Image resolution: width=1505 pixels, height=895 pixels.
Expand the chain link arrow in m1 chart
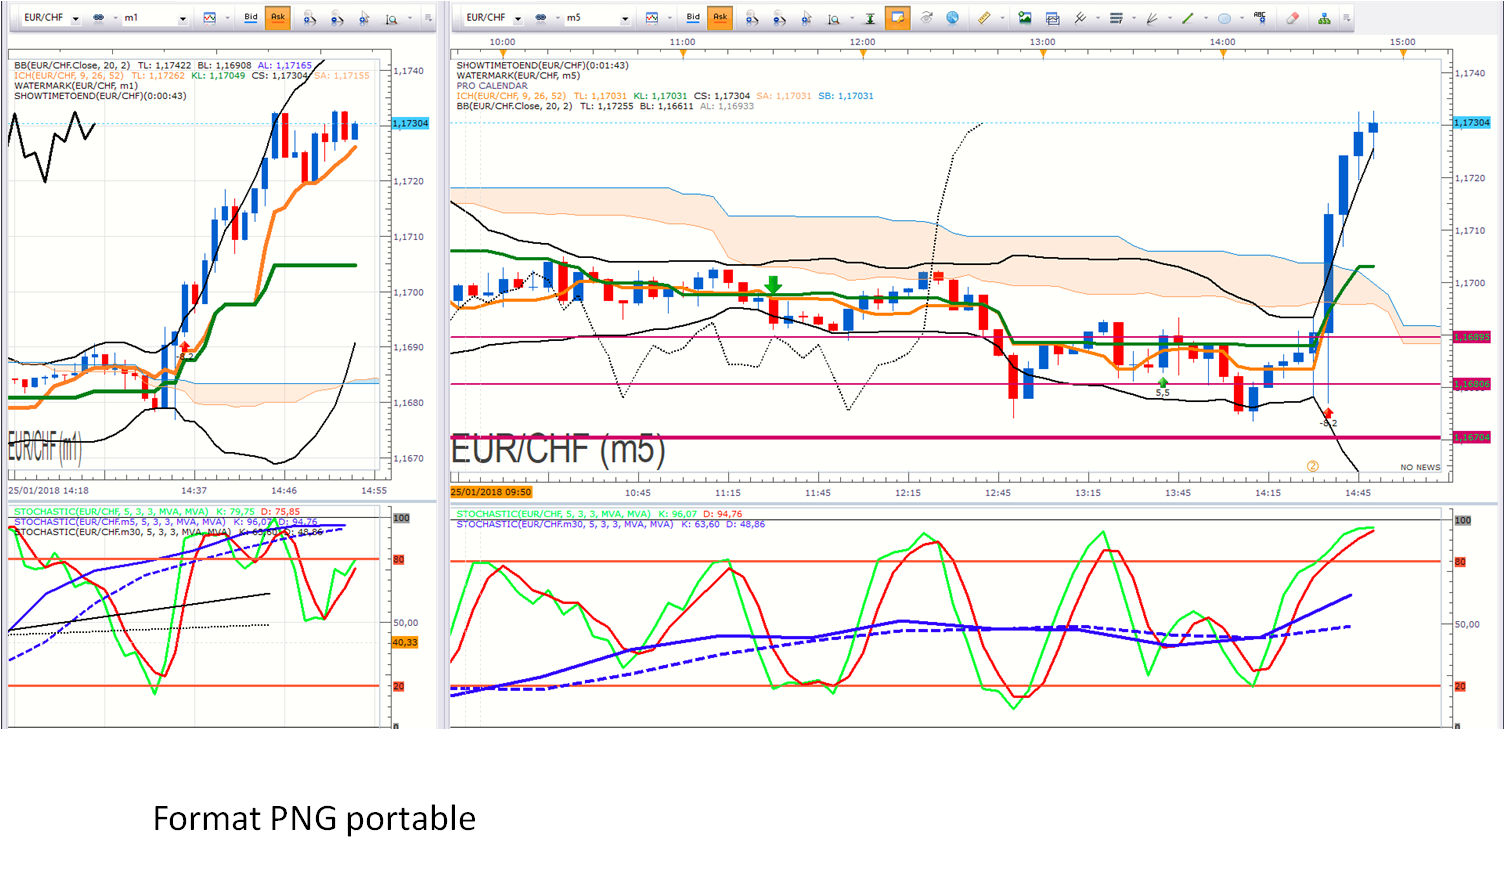(x=115, y=18)
